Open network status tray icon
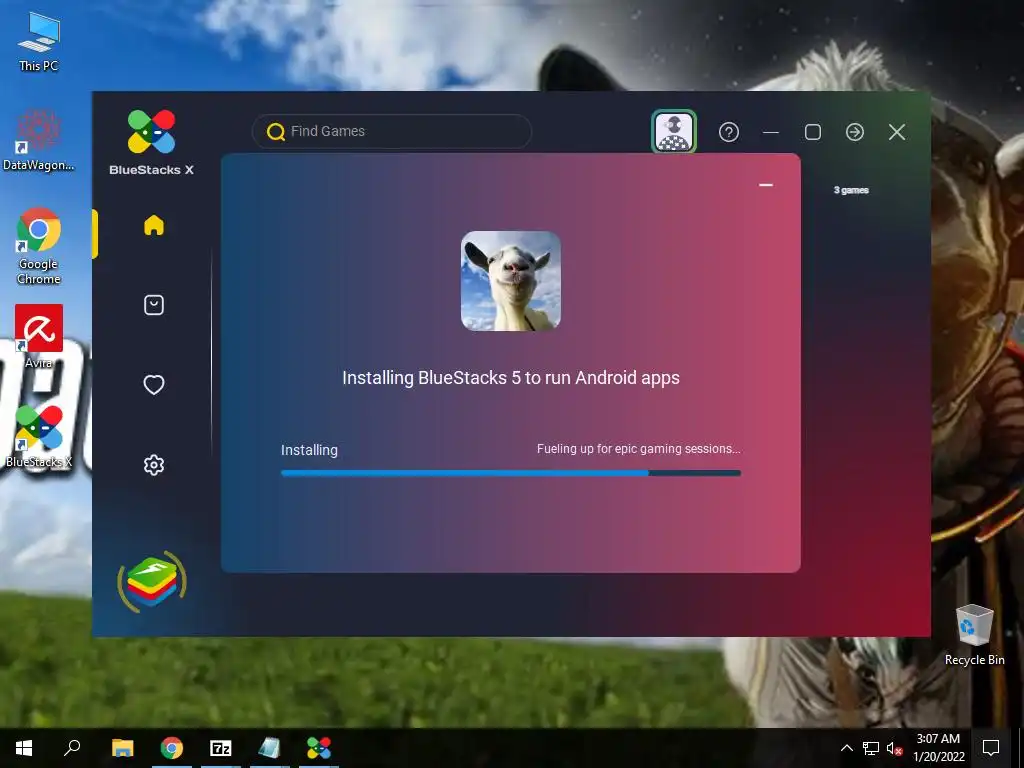The width and height of the screenshot is (1024, 768). click(x=871, y=748)
